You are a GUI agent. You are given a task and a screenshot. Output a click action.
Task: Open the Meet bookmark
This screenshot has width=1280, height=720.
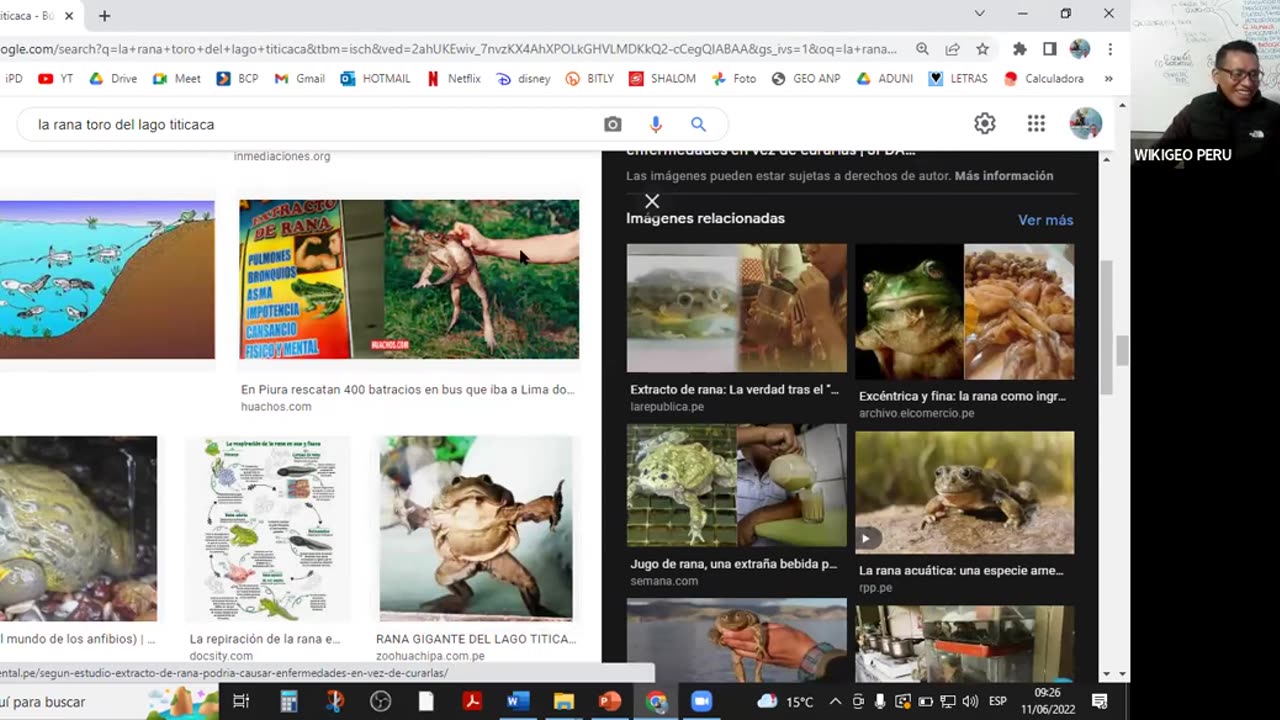(x=177, y=78)
